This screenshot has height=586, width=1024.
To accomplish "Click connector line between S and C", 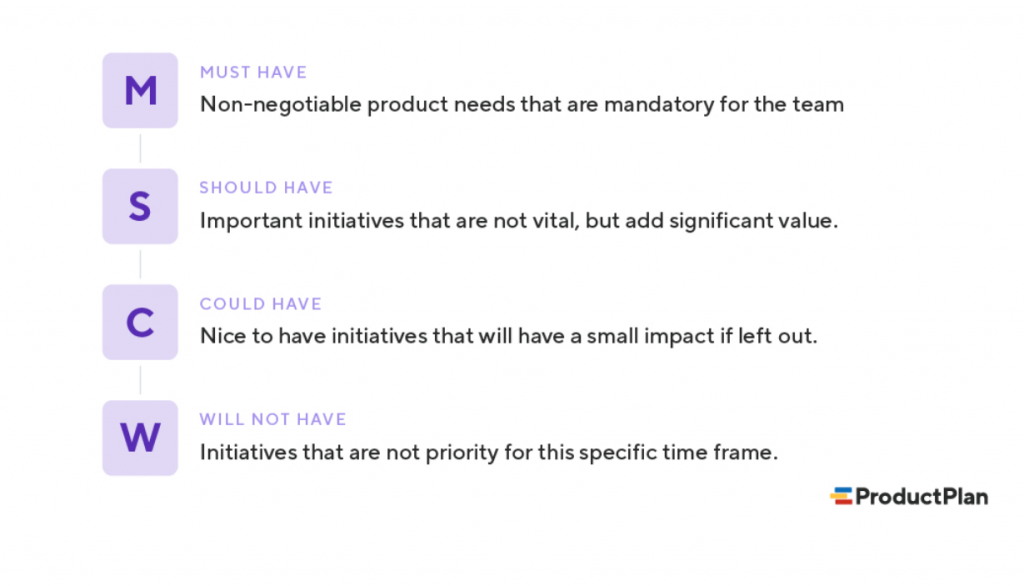I will coord(140,265).
